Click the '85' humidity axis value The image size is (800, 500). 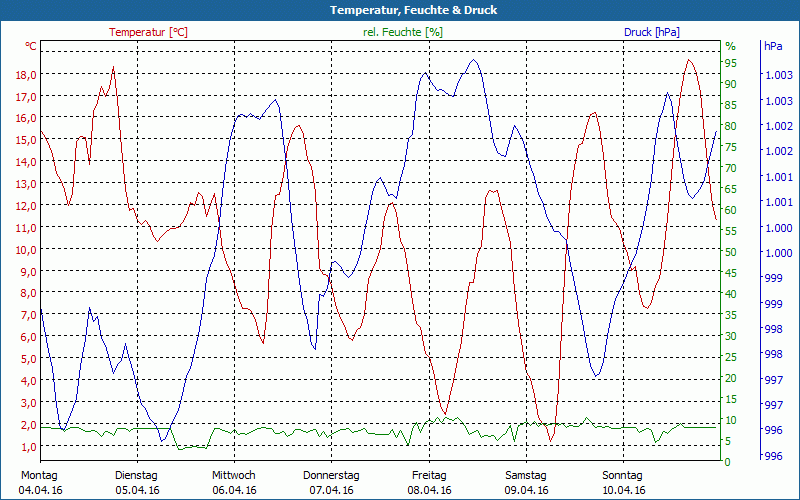tap(731, 105)
